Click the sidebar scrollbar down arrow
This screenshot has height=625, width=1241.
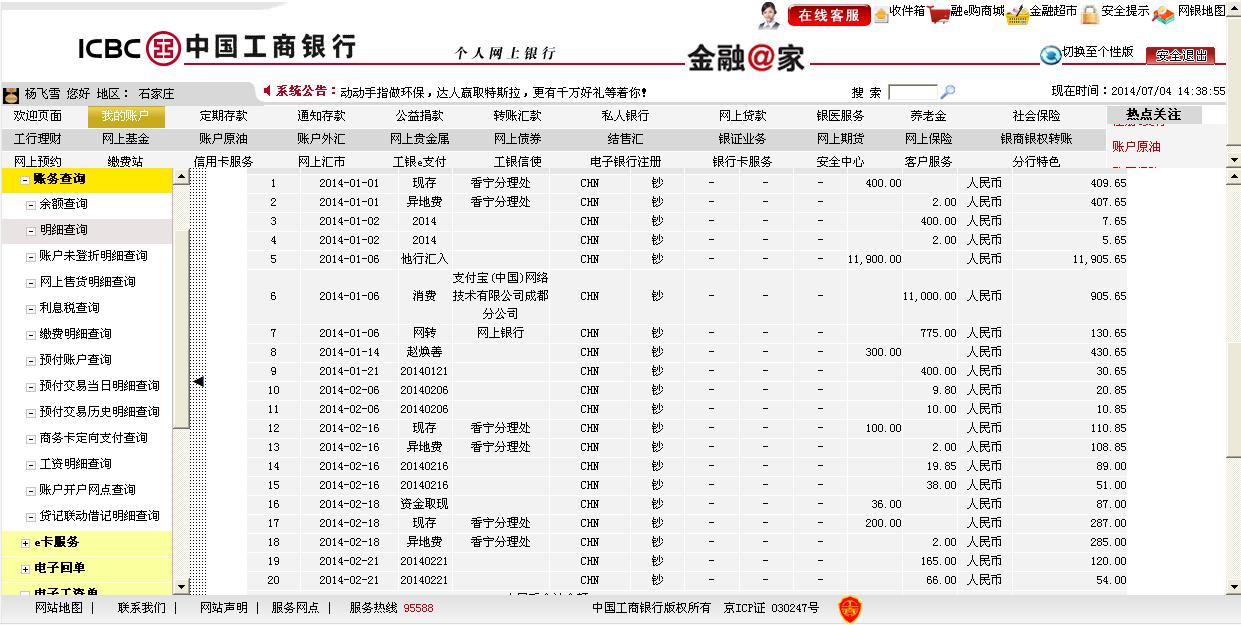(x=181, y=587)
